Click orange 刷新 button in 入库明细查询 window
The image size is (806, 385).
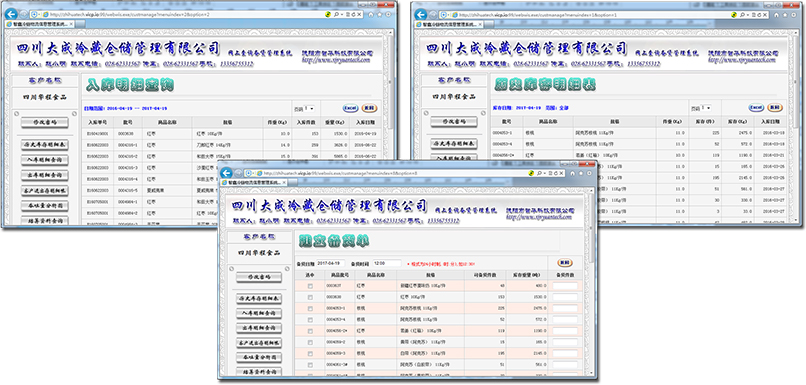[x=369, y=108]
